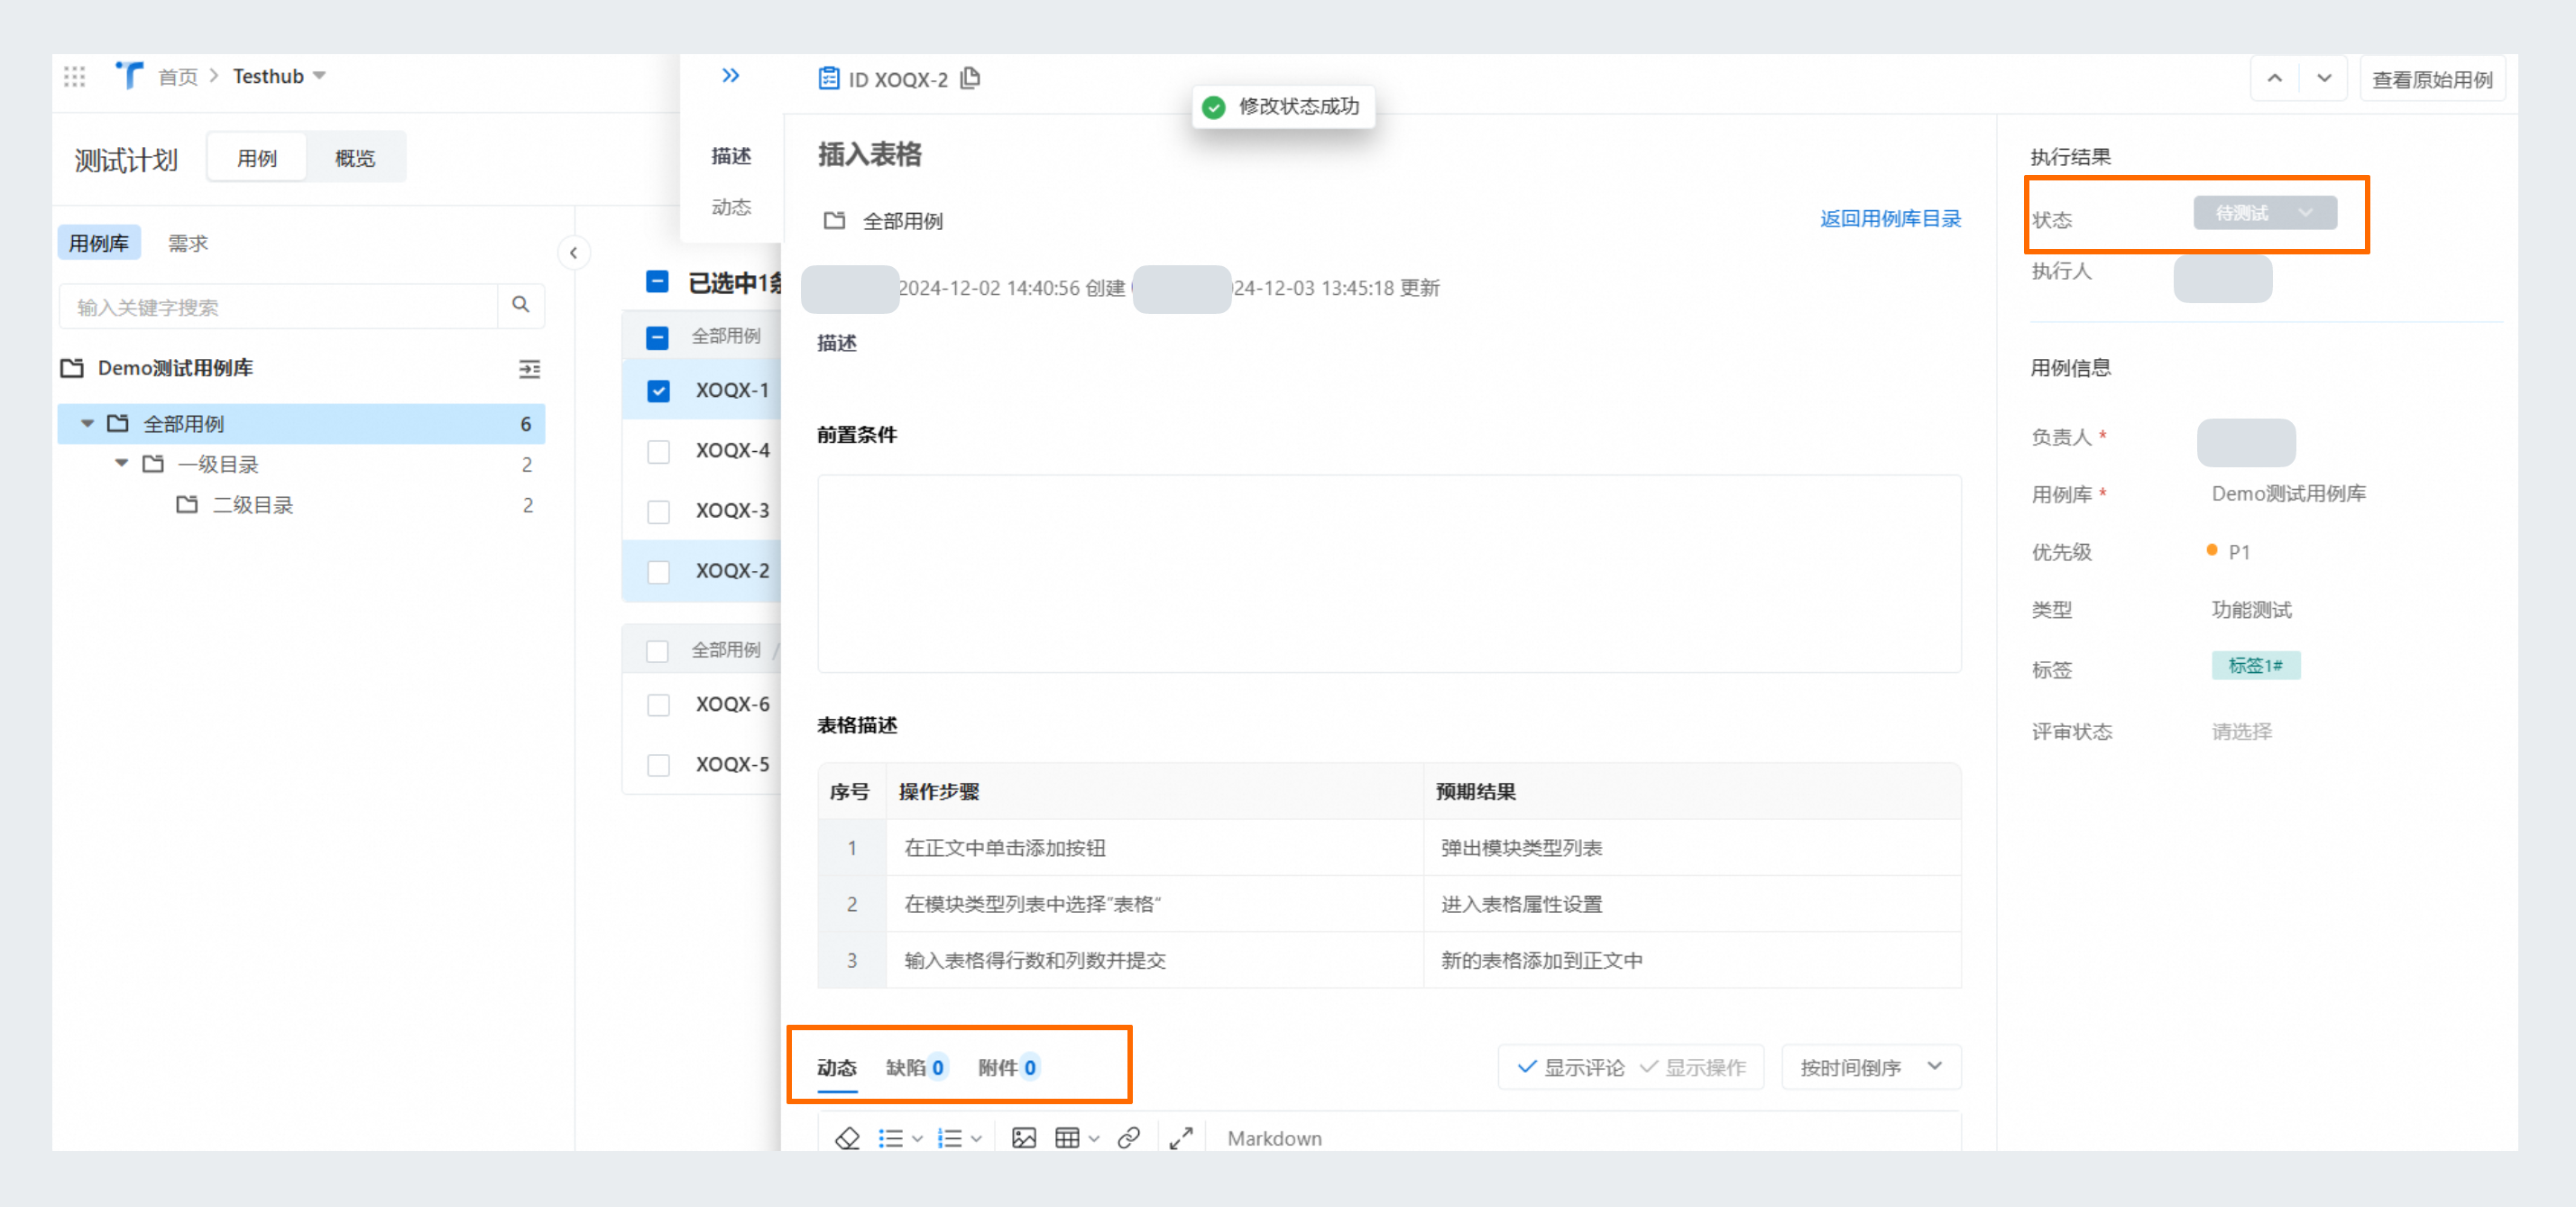The image size is (2576, 1207).
Task: Expand the detail panel with the double chevron icon
Action: click(x=730, y=76)
